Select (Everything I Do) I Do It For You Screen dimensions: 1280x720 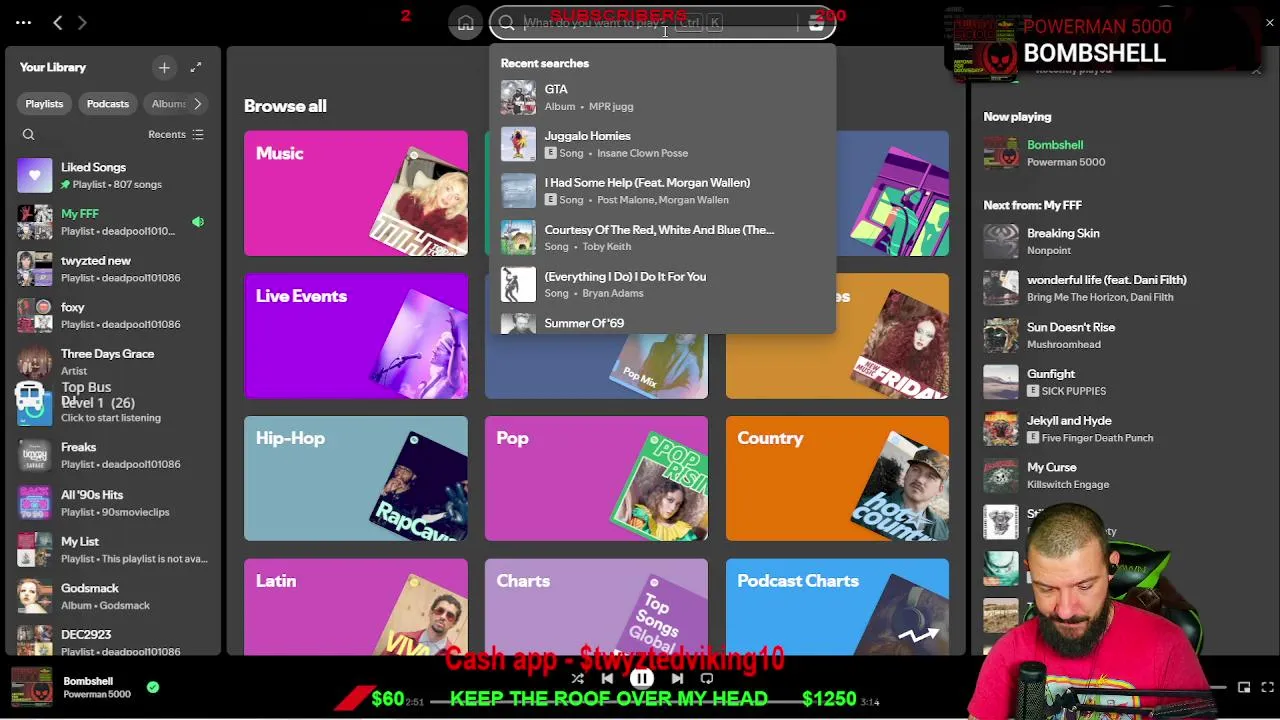[662, 285]
